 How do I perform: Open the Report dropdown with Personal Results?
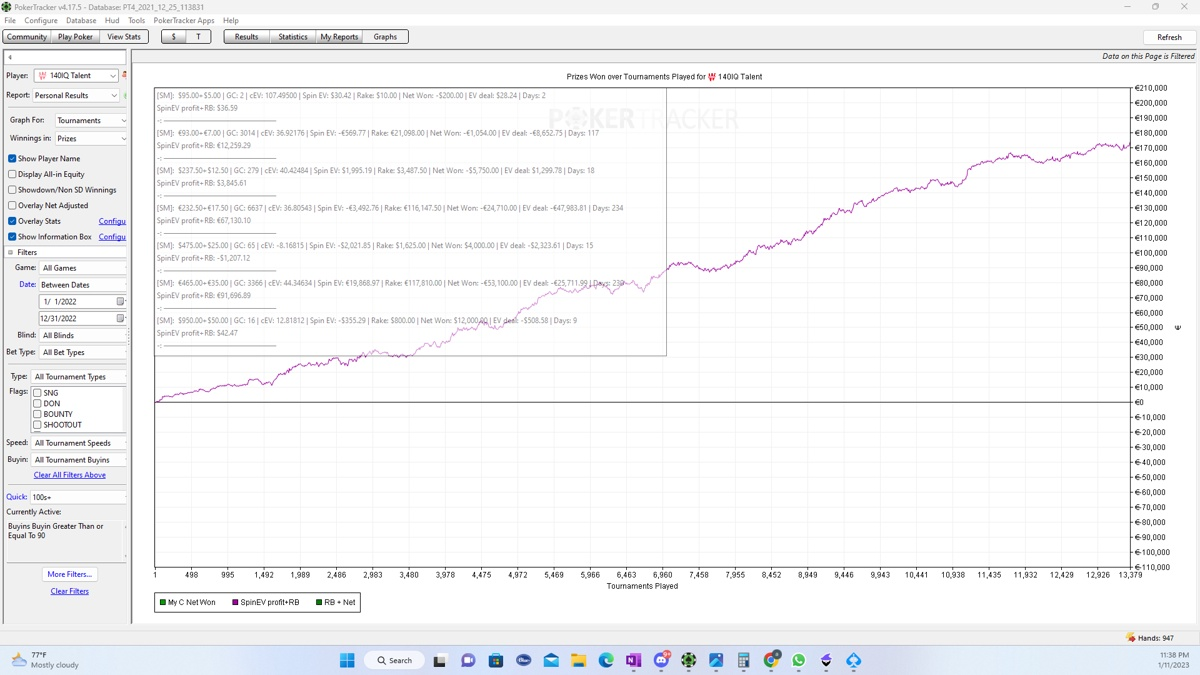pos(113,96)
